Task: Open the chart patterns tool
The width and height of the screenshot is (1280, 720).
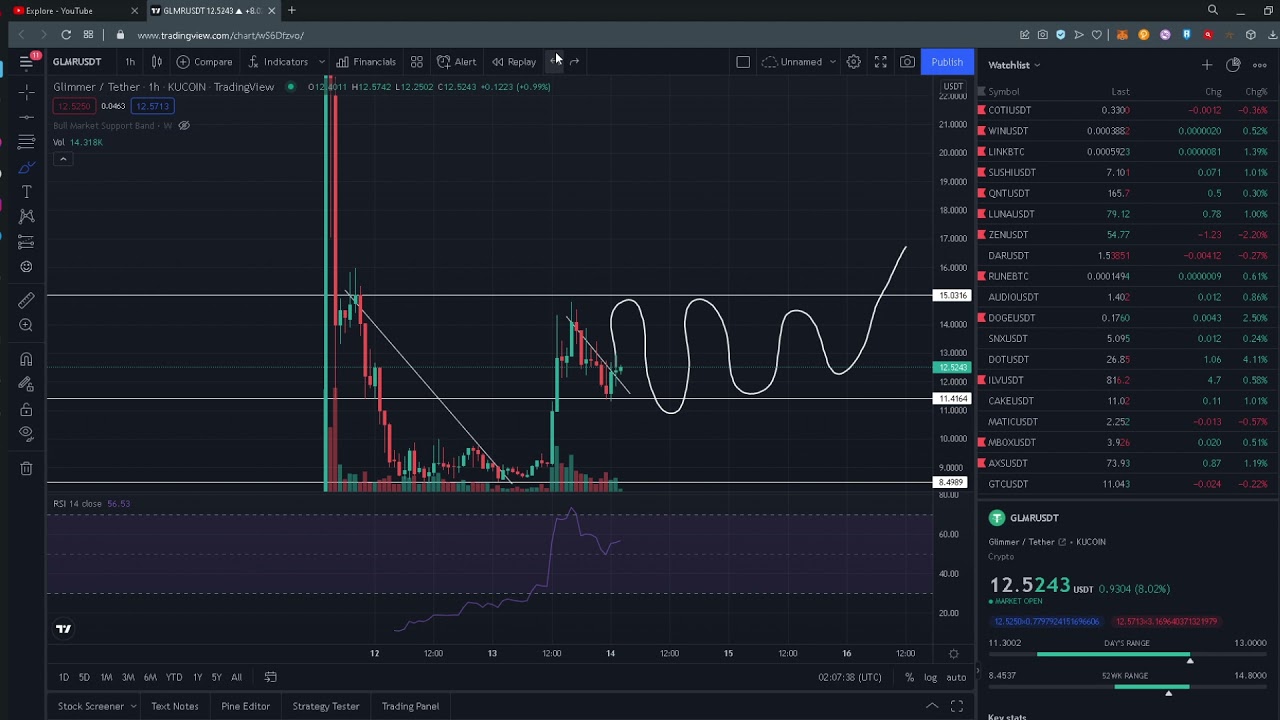Action: click(x=26, y=217)
